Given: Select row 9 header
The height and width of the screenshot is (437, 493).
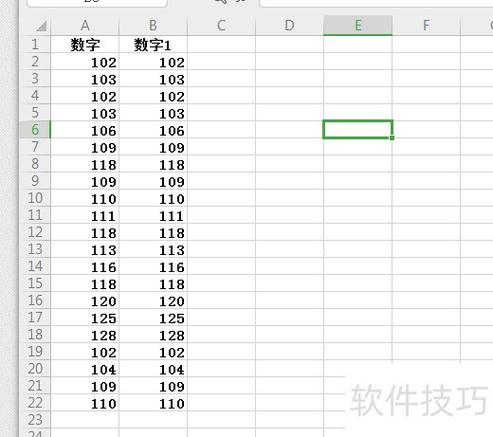Looking at the screenshot, I should [x=35, y=181].
